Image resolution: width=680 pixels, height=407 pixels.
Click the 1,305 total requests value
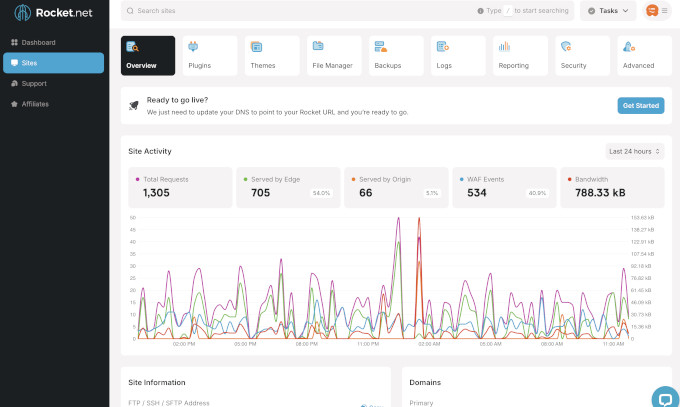(156, 193)
